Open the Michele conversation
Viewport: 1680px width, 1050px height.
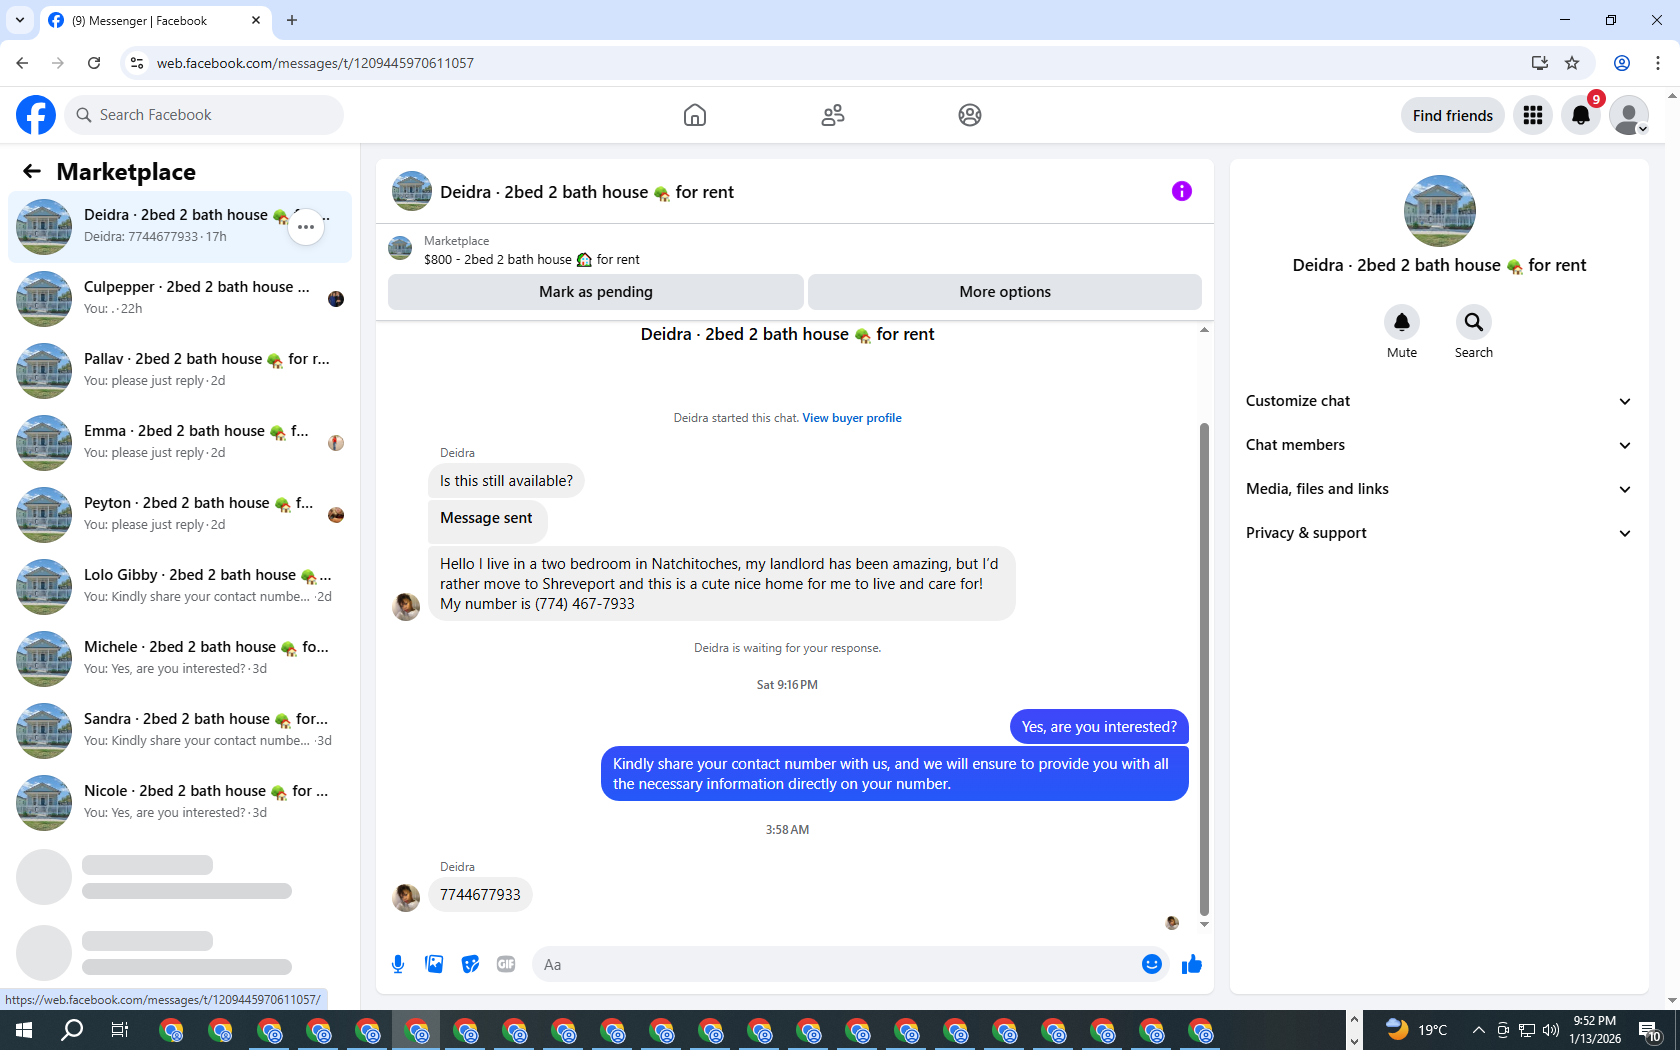[180, 659]
